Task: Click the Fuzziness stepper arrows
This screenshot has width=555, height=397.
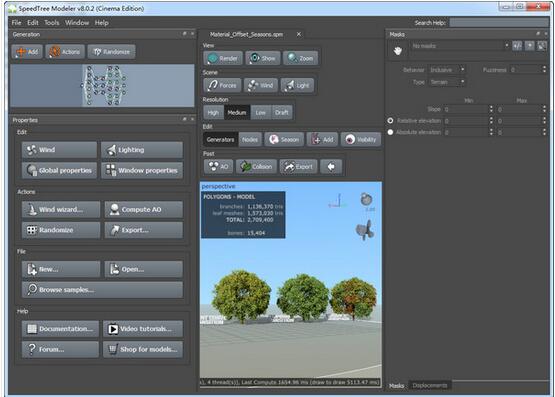Action: coord(544,69)
